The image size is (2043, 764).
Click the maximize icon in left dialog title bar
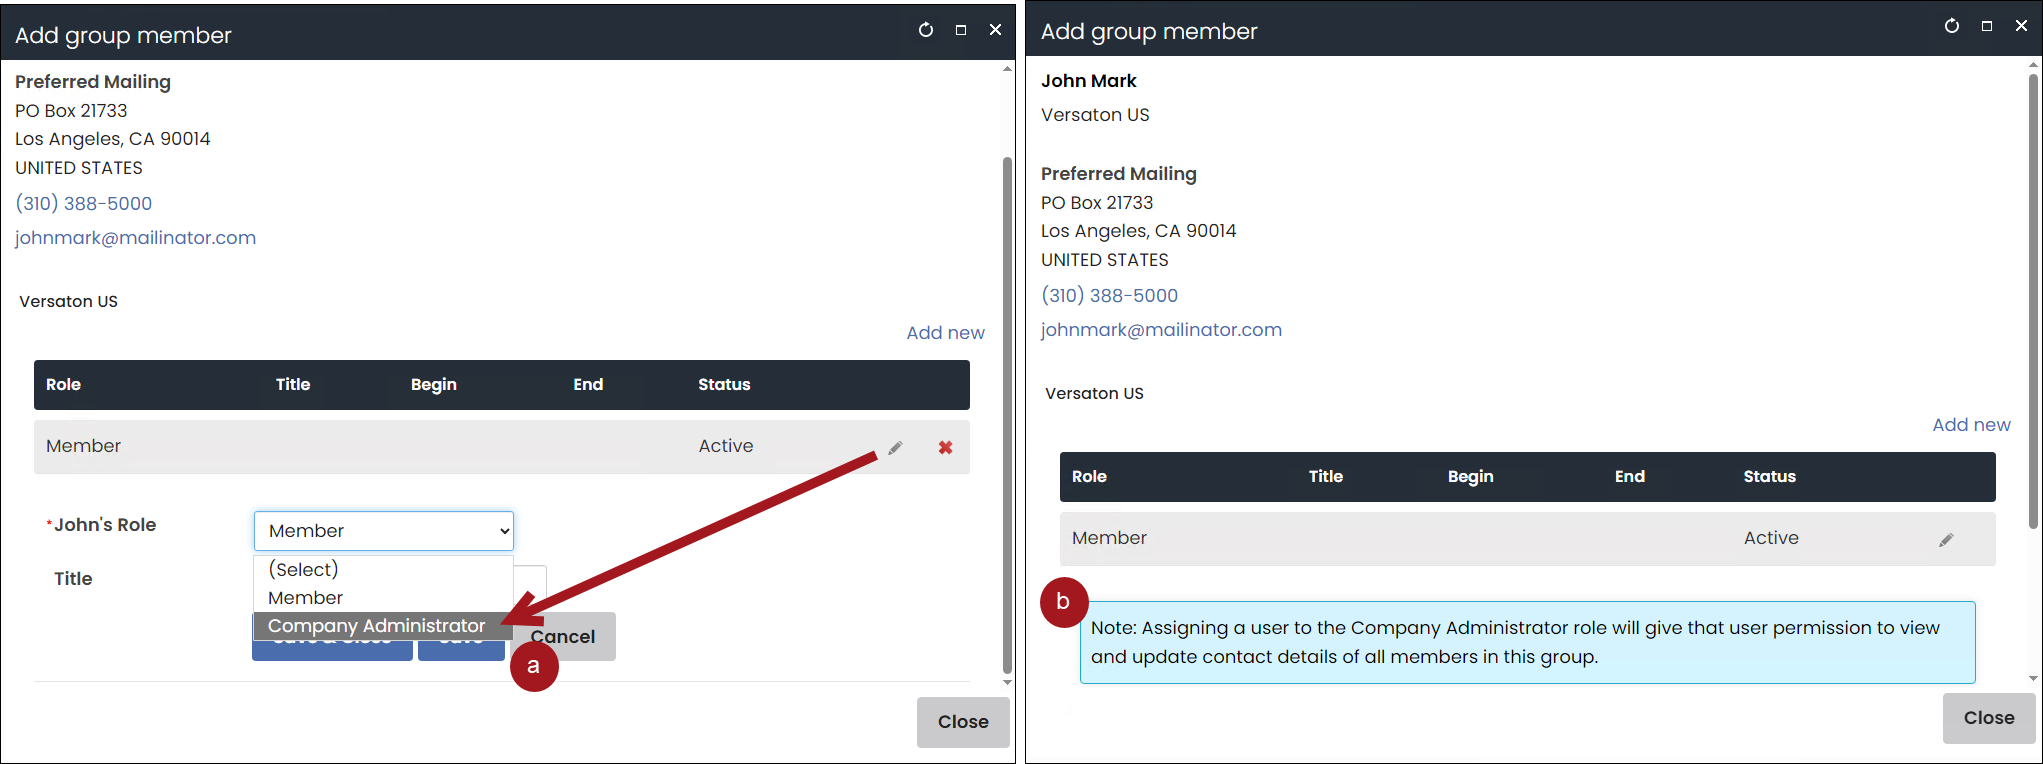pyautogui.click(x=961, y=30)
